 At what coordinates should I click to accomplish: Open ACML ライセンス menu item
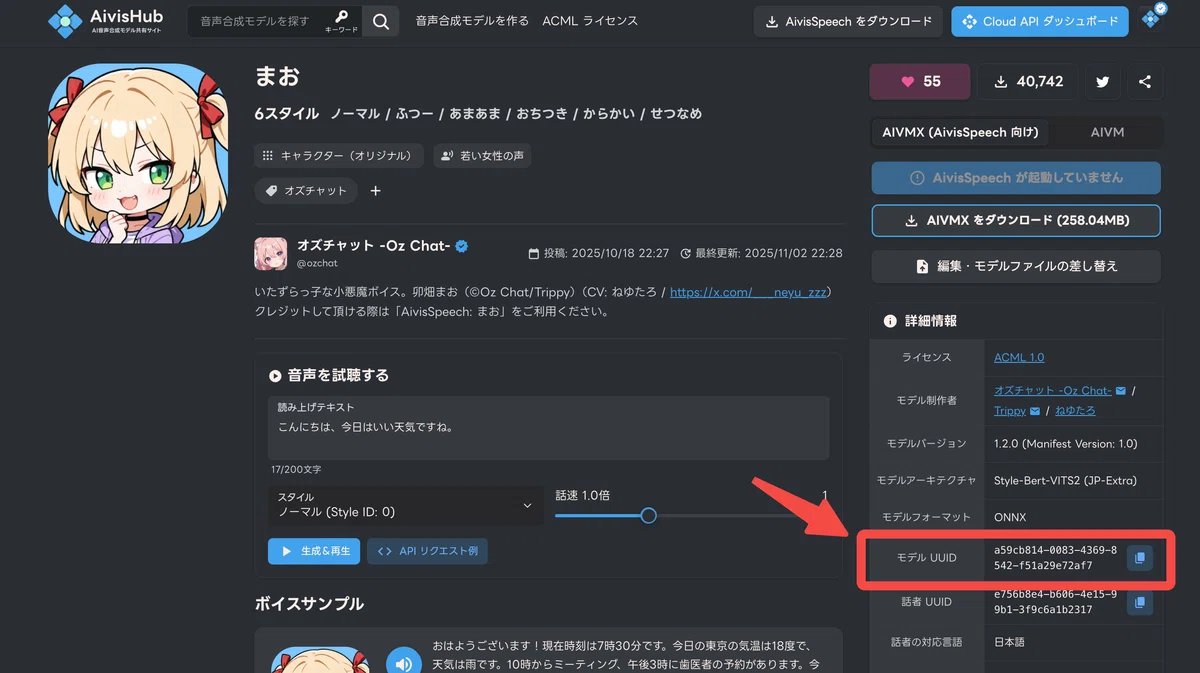tap(590, 21)
